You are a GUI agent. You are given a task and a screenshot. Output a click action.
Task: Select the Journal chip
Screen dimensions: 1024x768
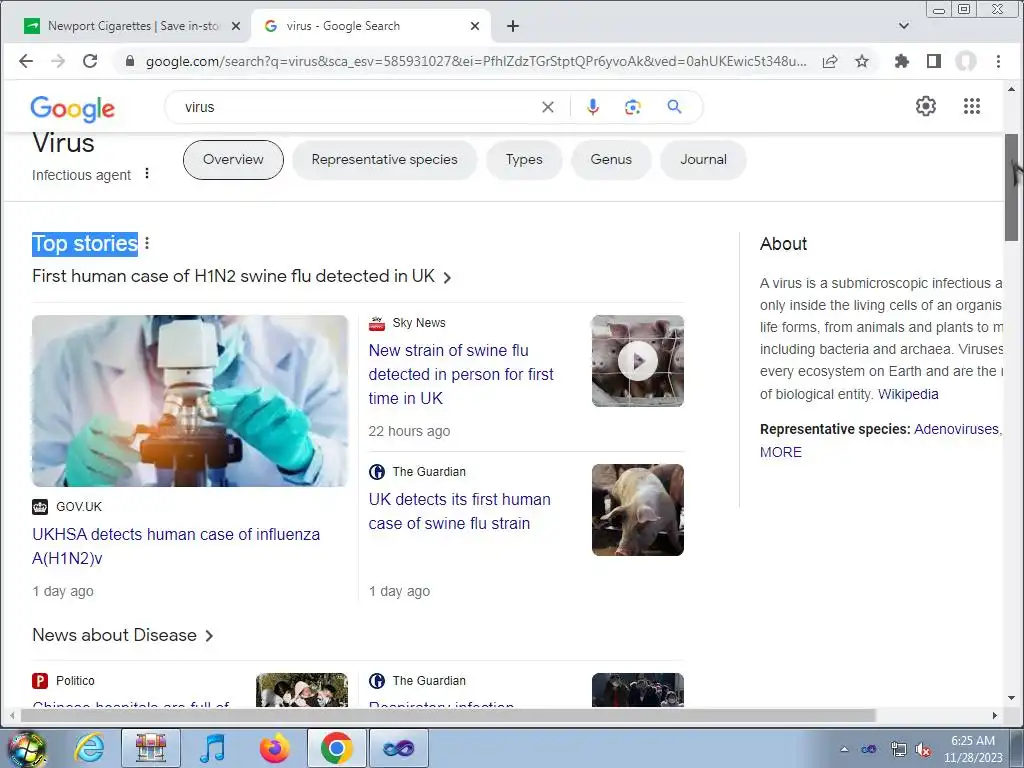pos(703,159)
